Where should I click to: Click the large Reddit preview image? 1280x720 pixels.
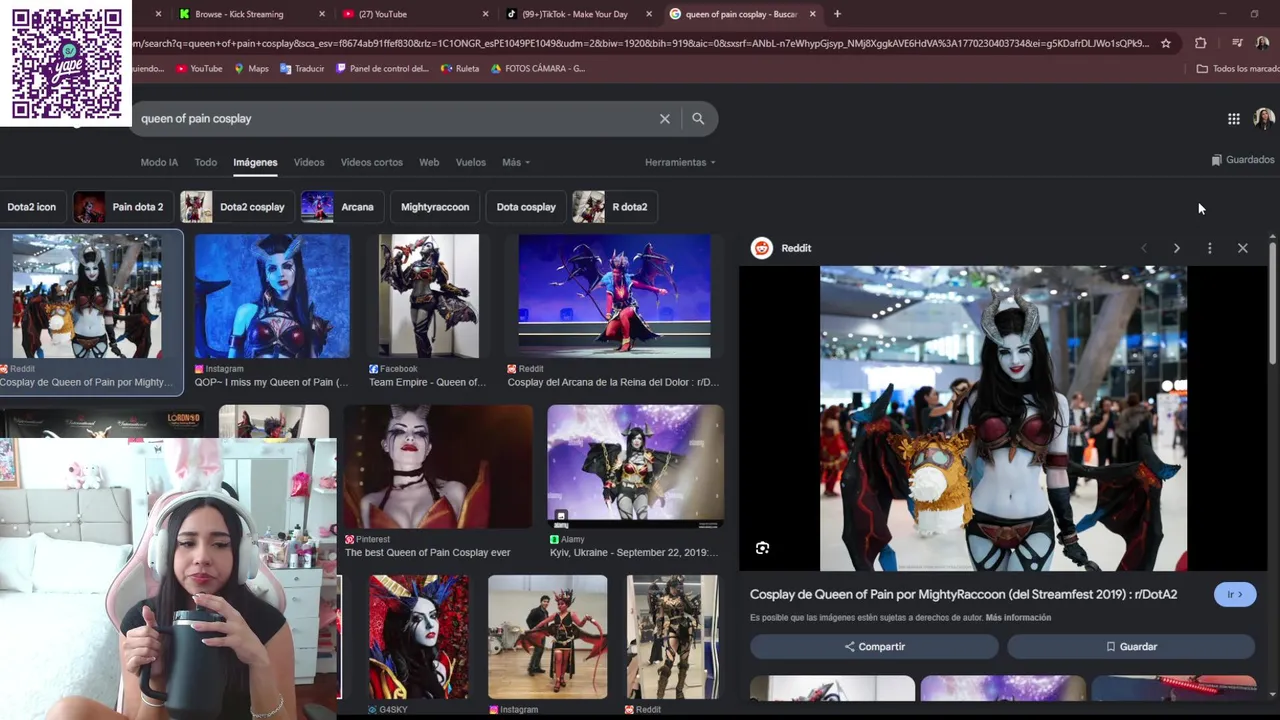click(x=1003, y=418)
